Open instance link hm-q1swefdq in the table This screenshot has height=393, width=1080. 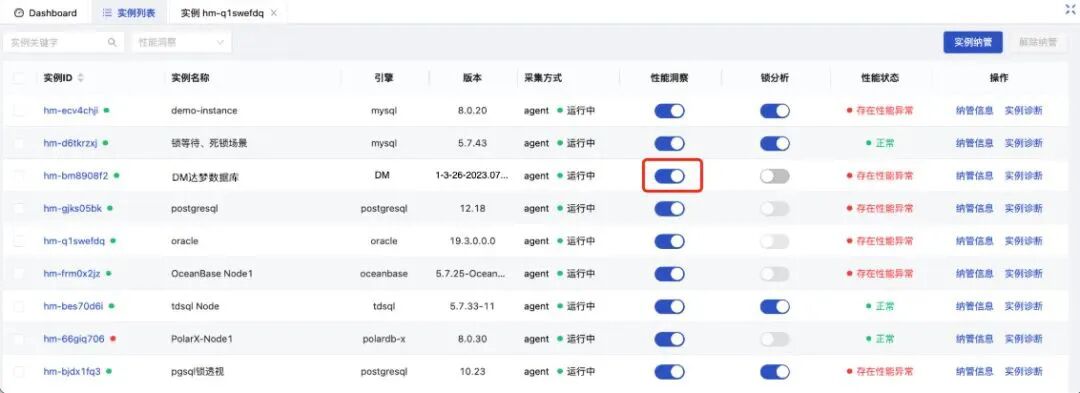[74, 241]
